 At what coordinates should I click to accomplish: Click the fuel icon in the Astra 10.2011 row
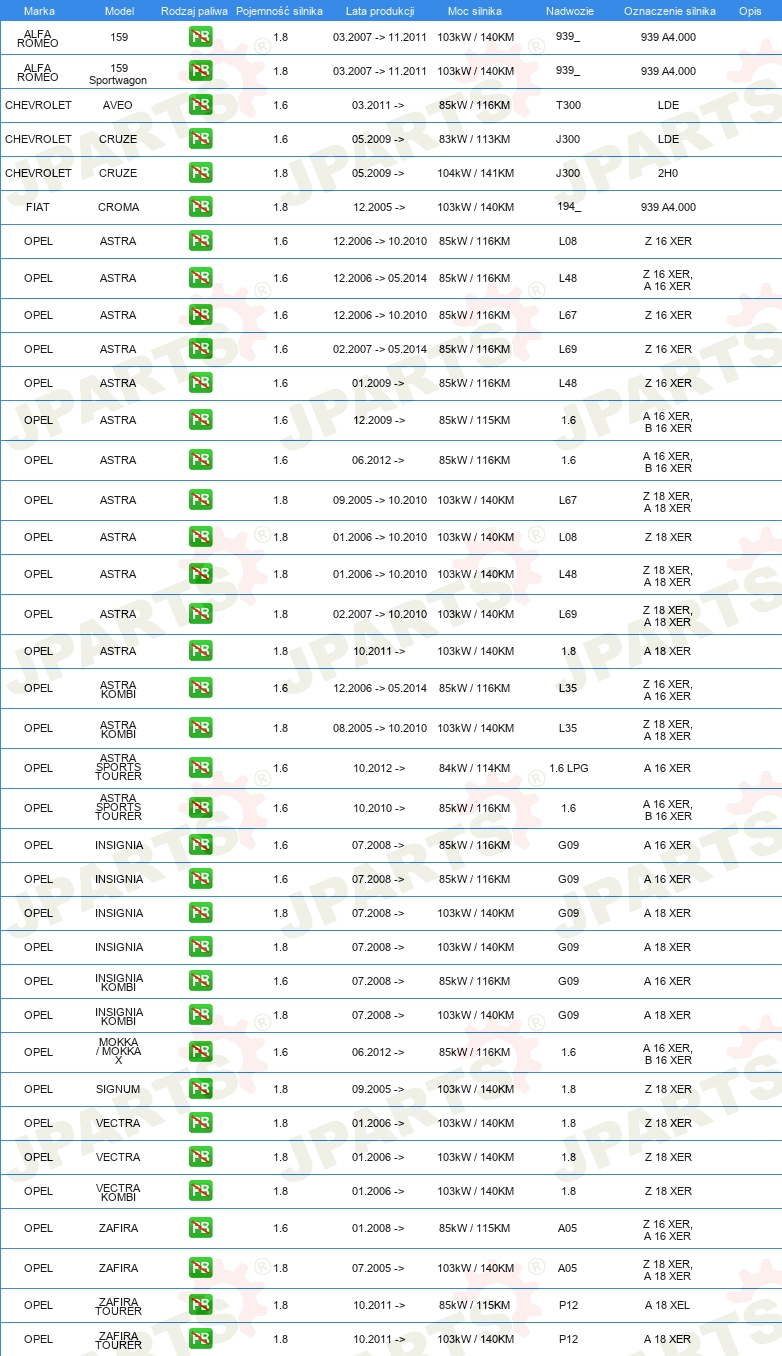(x=201, y=651)
